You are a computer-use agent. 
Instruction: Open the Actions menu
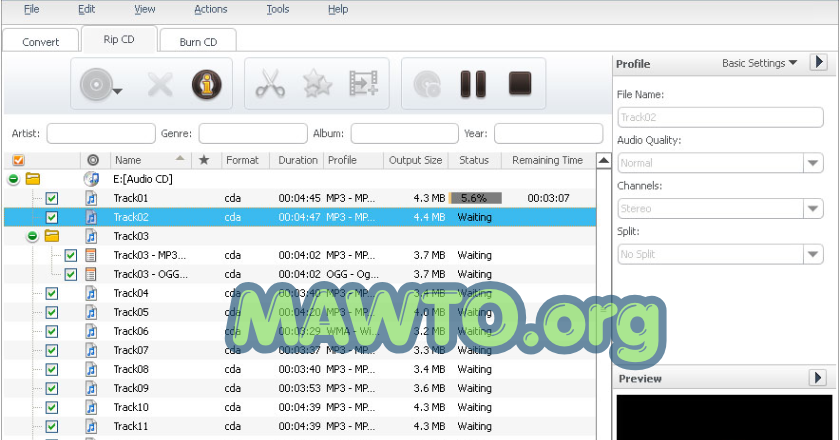tap(211, 9)
